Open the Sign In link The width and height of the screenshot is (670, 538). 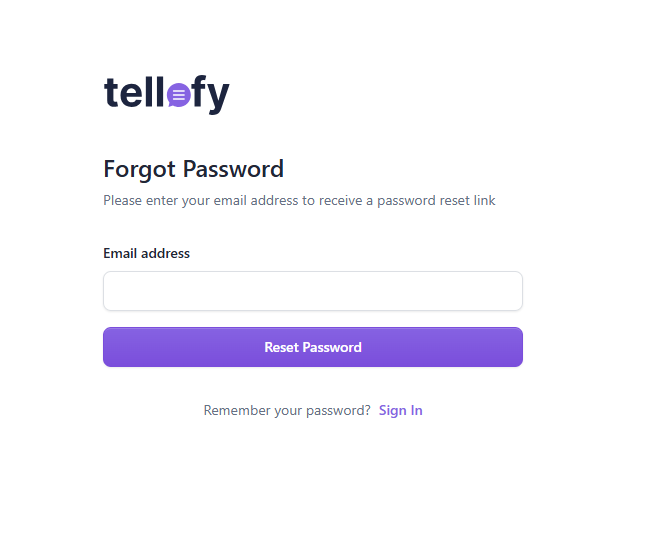400,410
